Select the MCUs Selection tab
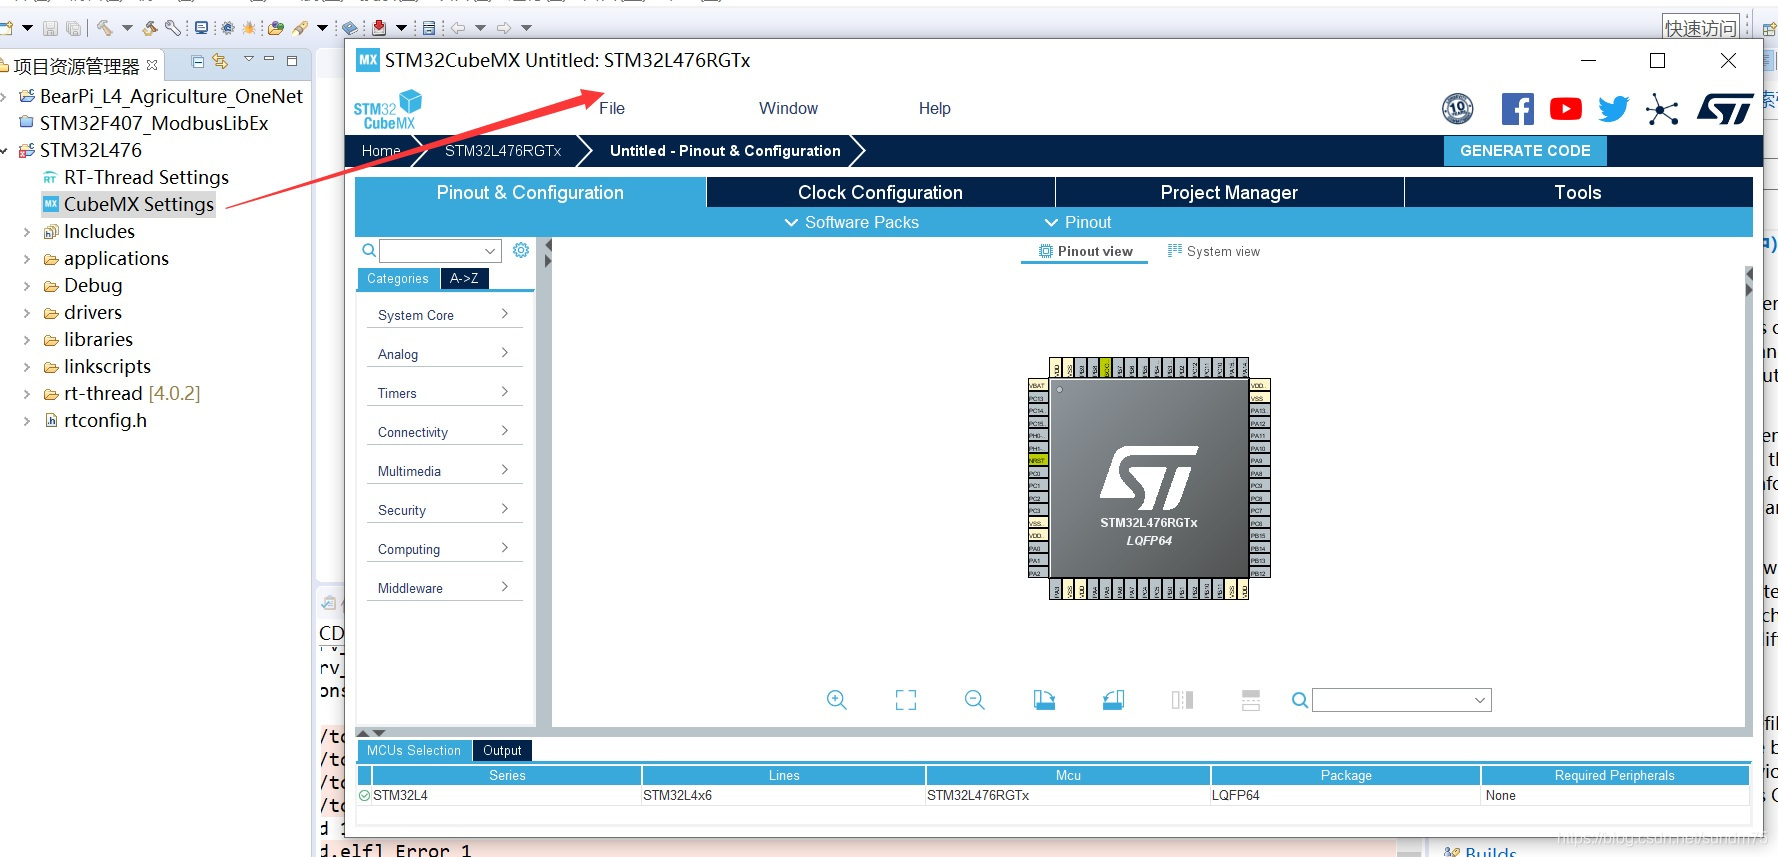This screenshot has height=857, width=1778. click(x=414, y=750)
